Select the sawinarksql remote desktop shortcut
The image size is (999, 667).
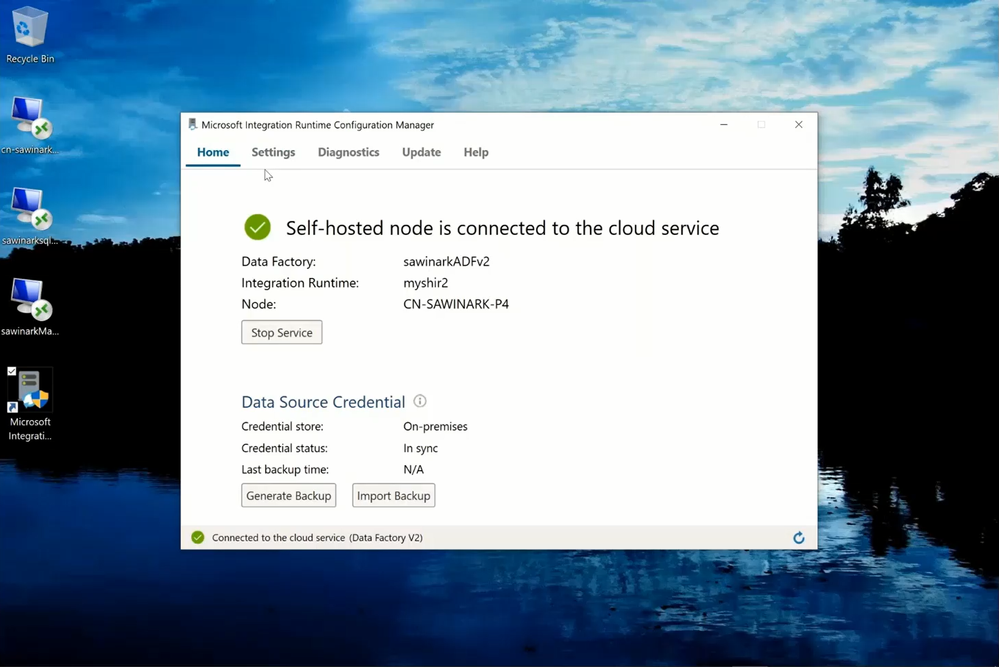tap(29, 217)
